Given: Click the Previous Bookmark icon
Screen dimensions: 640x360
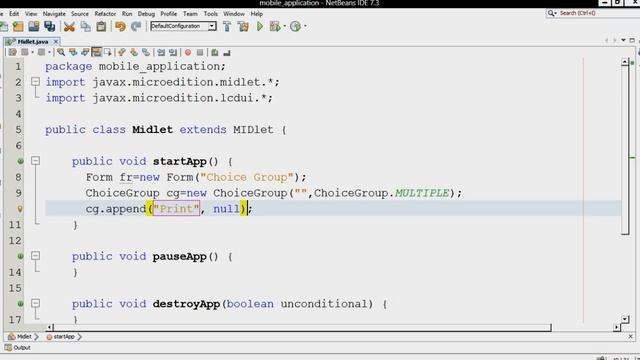Looking at the screenshot, I should coord(122,52).
